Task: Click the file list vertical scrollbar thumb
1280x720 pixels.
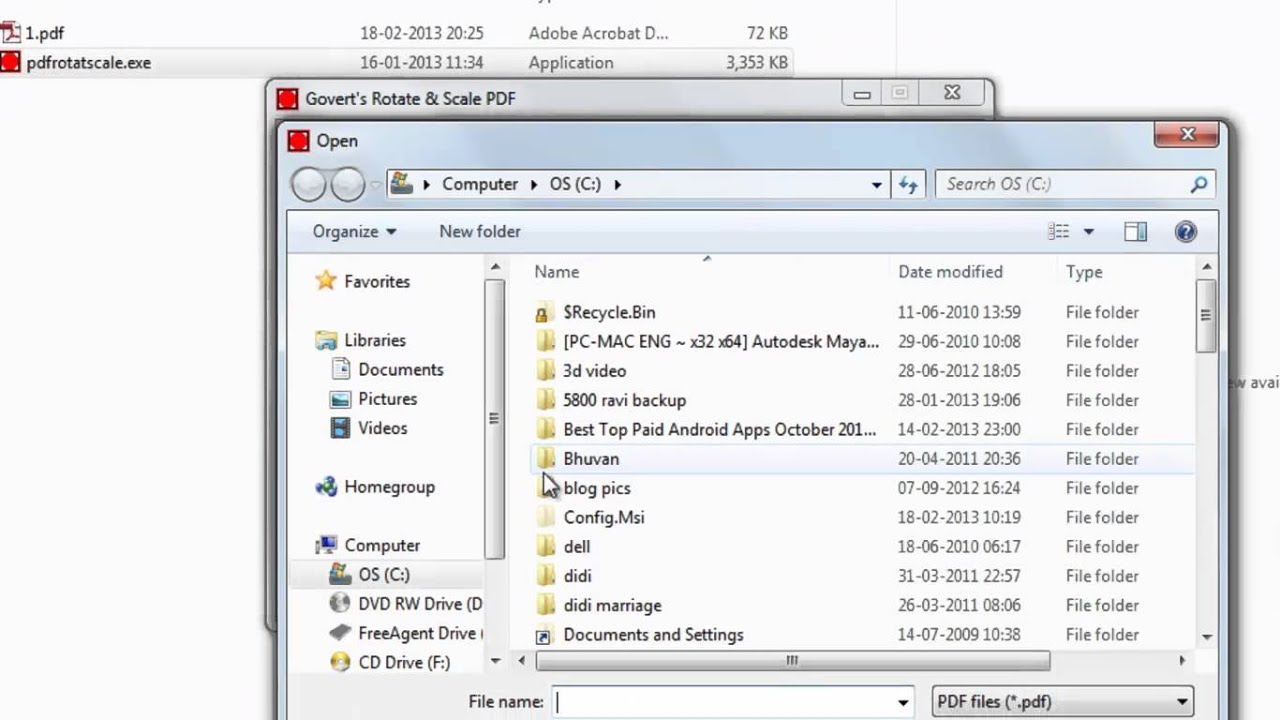Action: pos(1206,315)
